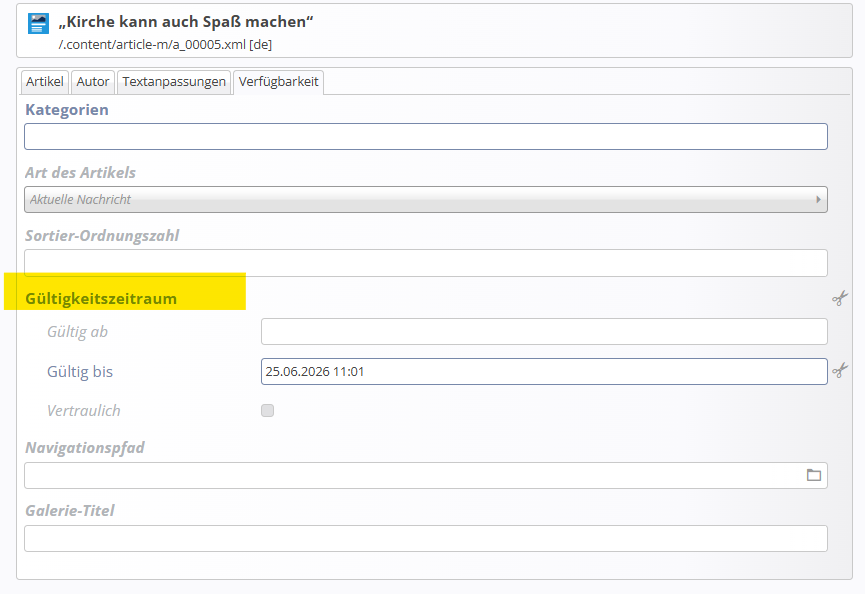Toggle the Vertraulich checkbox

pos(268,410)
